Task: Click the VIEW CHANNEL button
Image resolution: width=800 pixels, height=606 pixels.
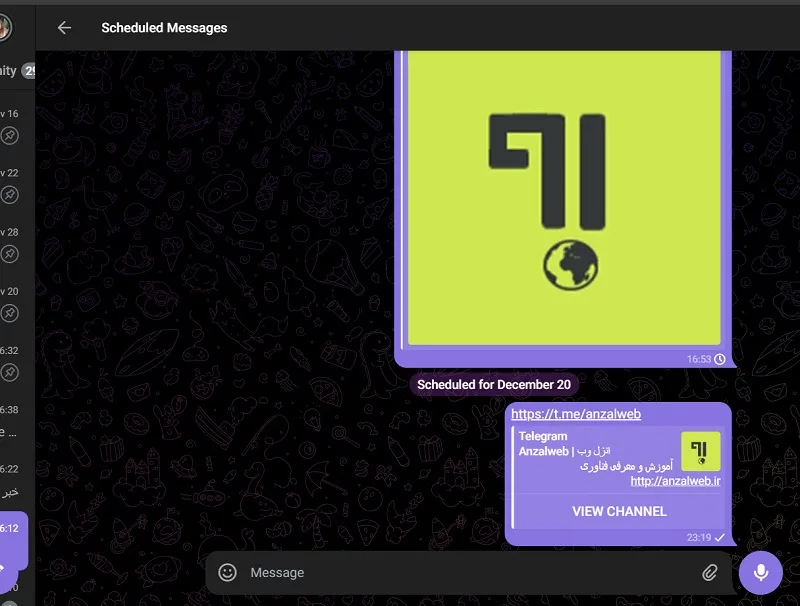Action: pyautogui.click(x=619, y=511)
